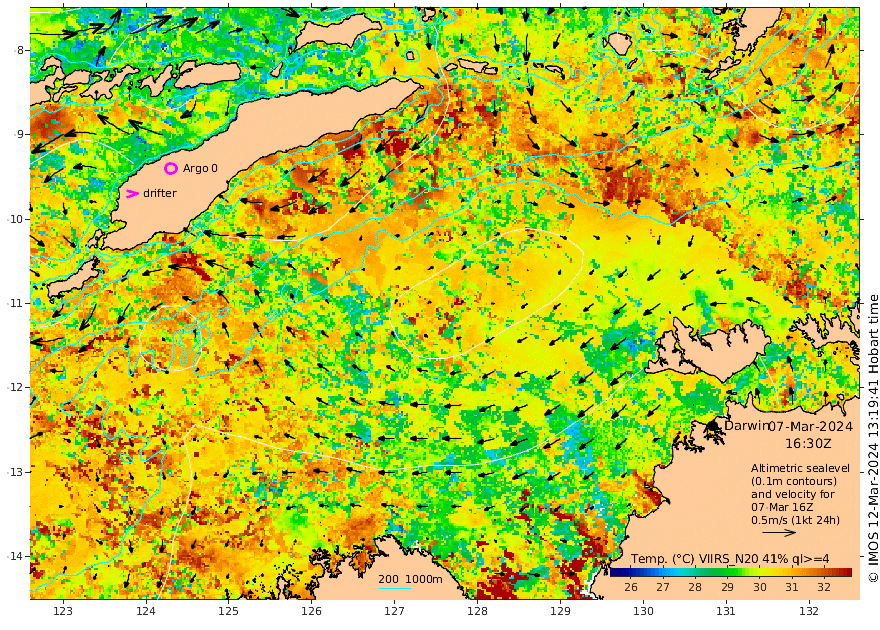Image resolution: width=880 pixels, height=630 pixels.
Task: Select the 'Altimetric sealevel' legend line
Action: click(x=800, y=468)
